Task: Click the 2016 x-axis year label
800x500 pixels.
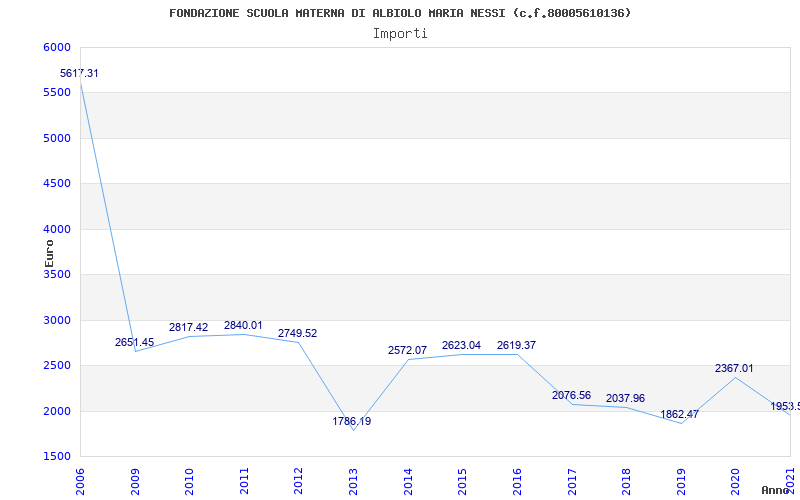Action: click(x=517, y=482)
